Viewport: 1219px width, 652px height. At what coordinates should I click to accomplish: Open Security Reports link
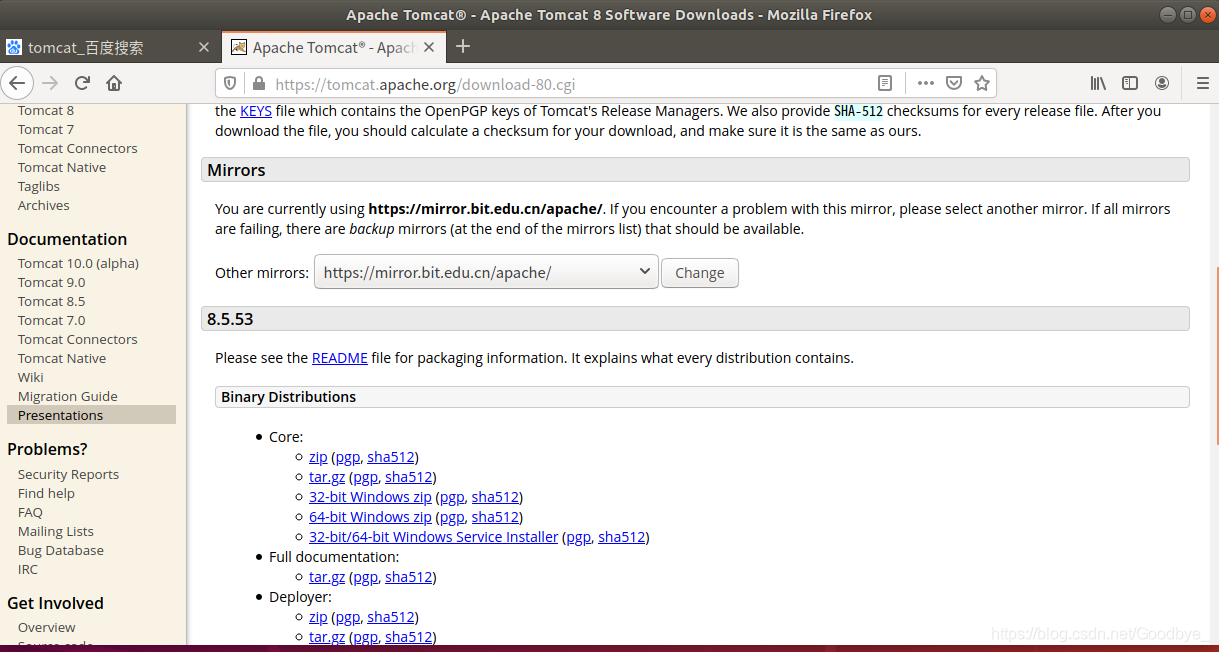tap(68, 475)
